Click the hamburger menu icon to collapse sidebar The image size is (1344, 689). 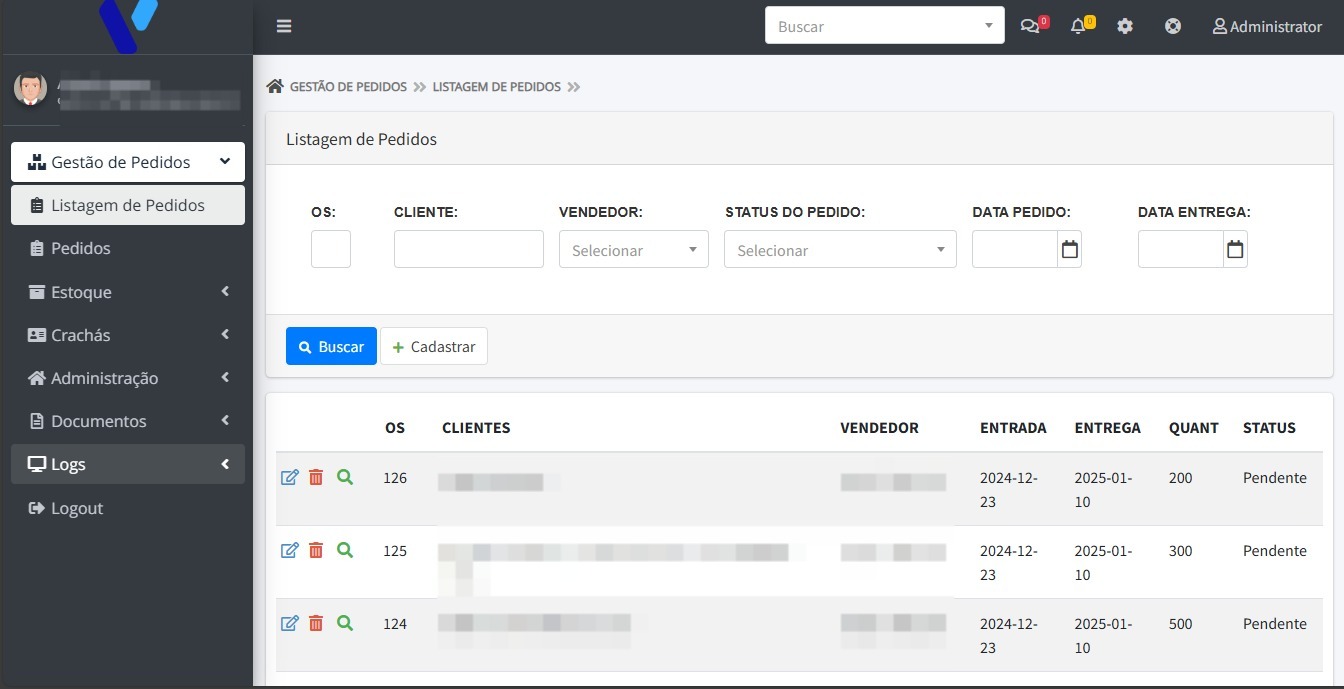(284, 27)
